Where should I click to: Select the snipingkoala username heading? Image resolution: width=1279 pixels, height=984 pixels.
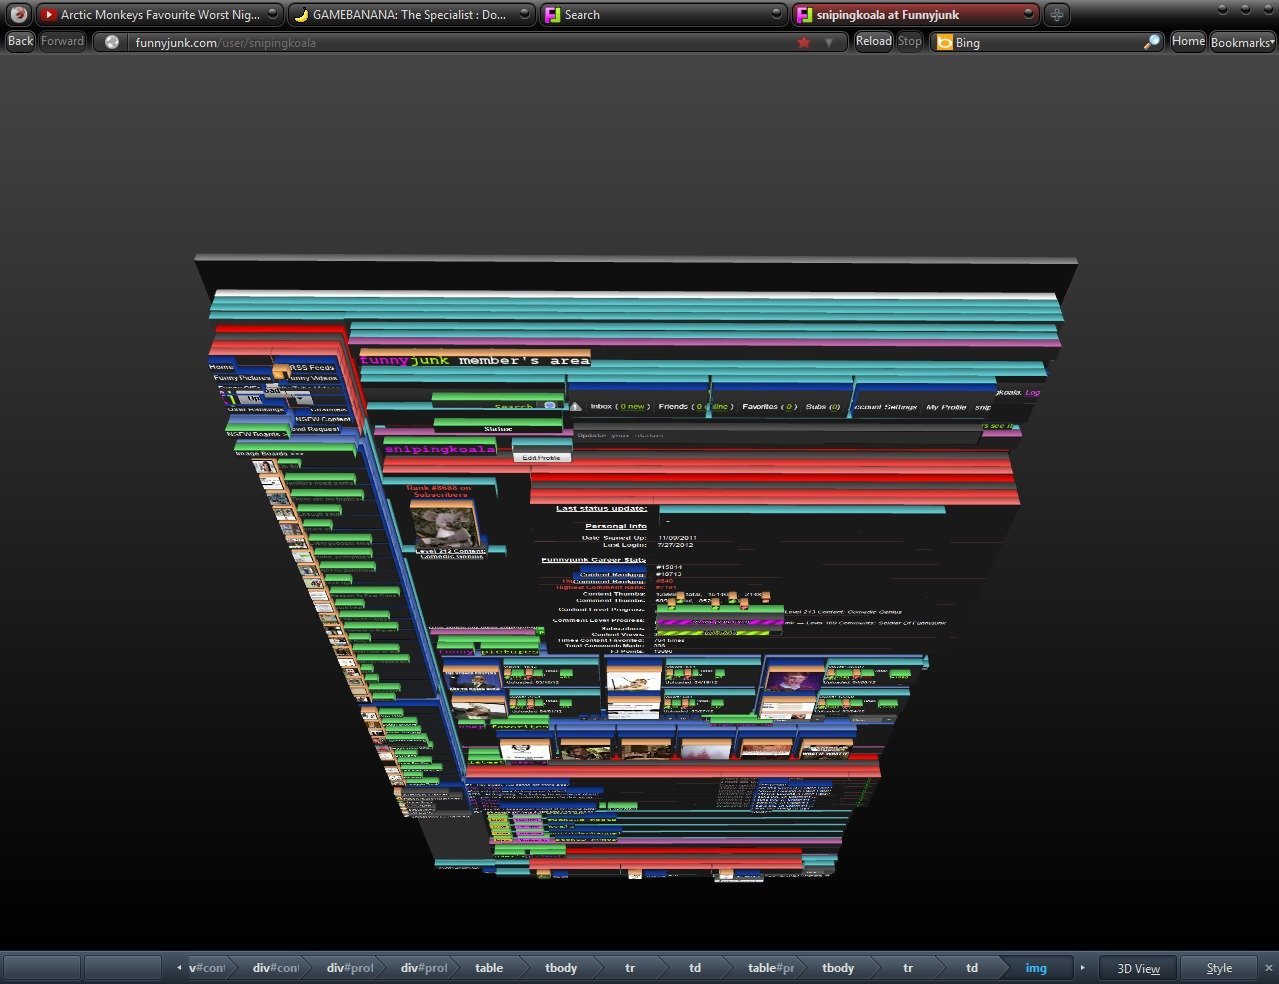pyautogui.click(x=439, y=449)
